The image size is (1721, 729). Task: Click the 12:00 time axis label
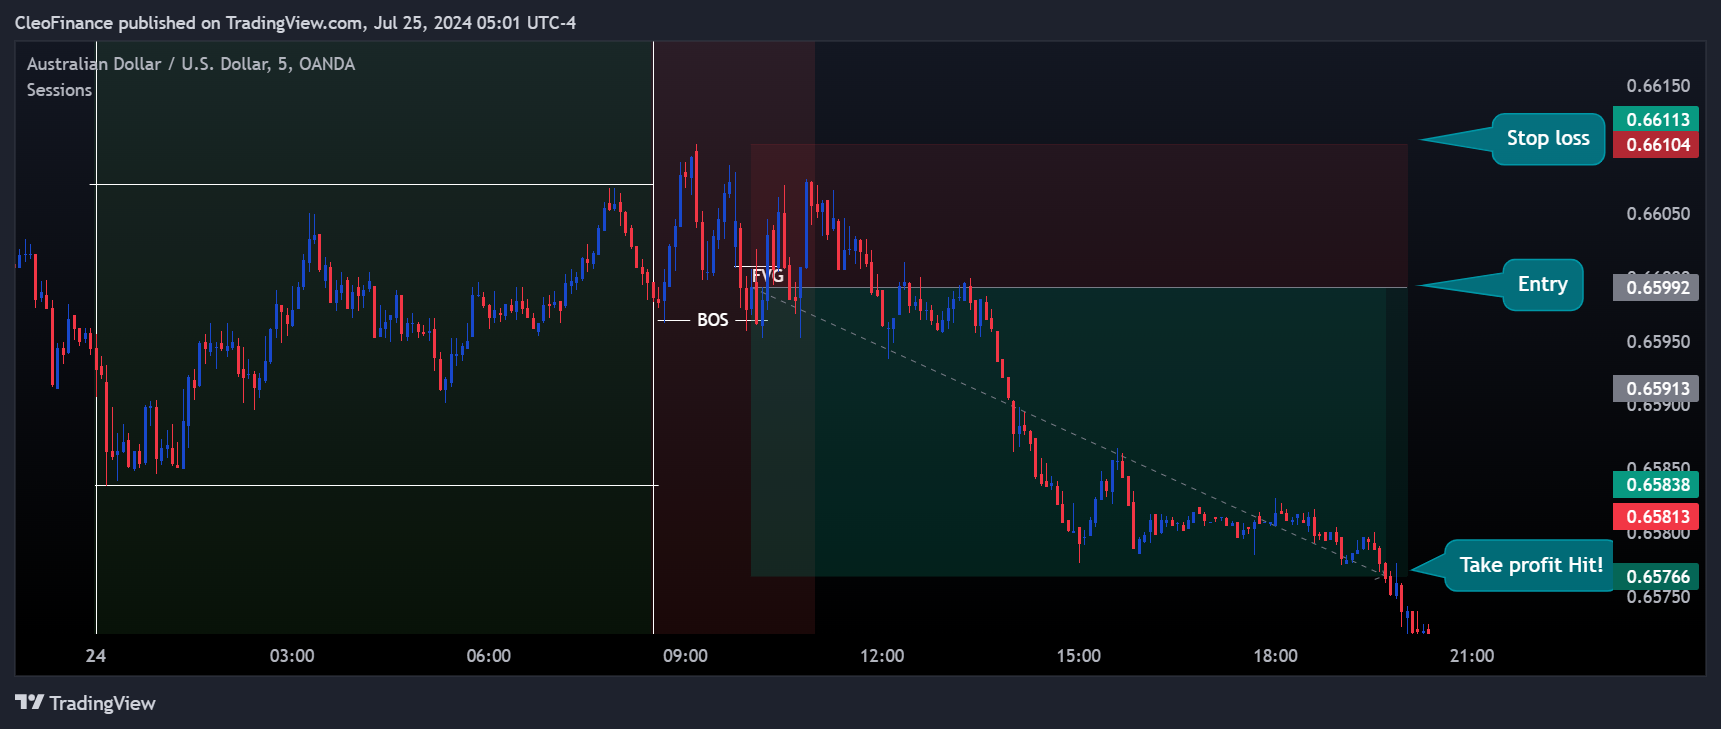(x=882, y=656)
